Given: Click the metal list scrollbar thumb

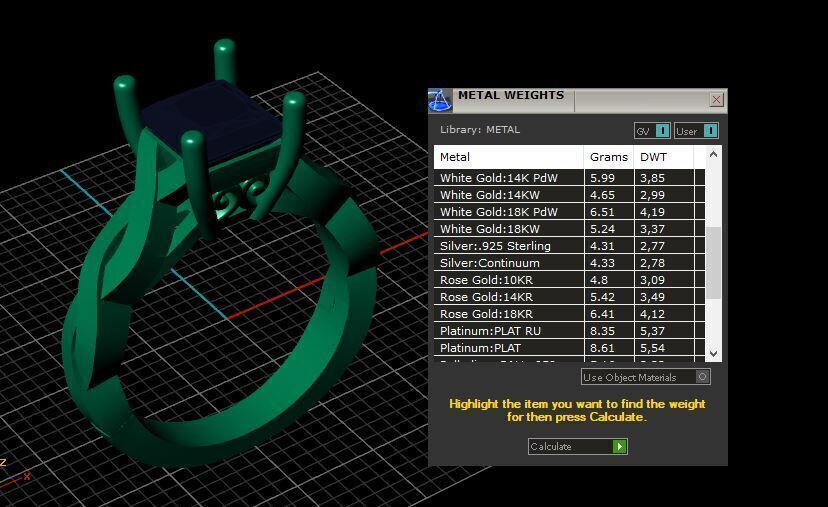Looking at the screenshot, I should click(713, 263).
